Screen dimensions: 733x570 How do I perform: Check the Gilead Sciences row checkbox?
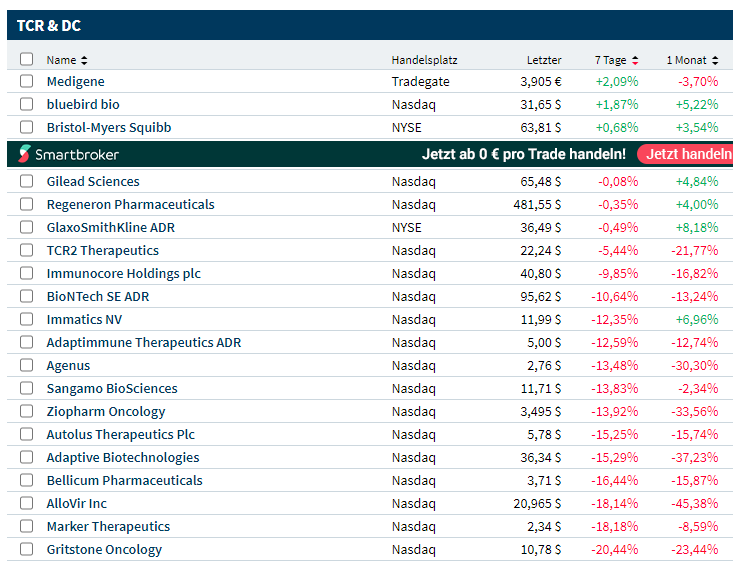point(27,182)
